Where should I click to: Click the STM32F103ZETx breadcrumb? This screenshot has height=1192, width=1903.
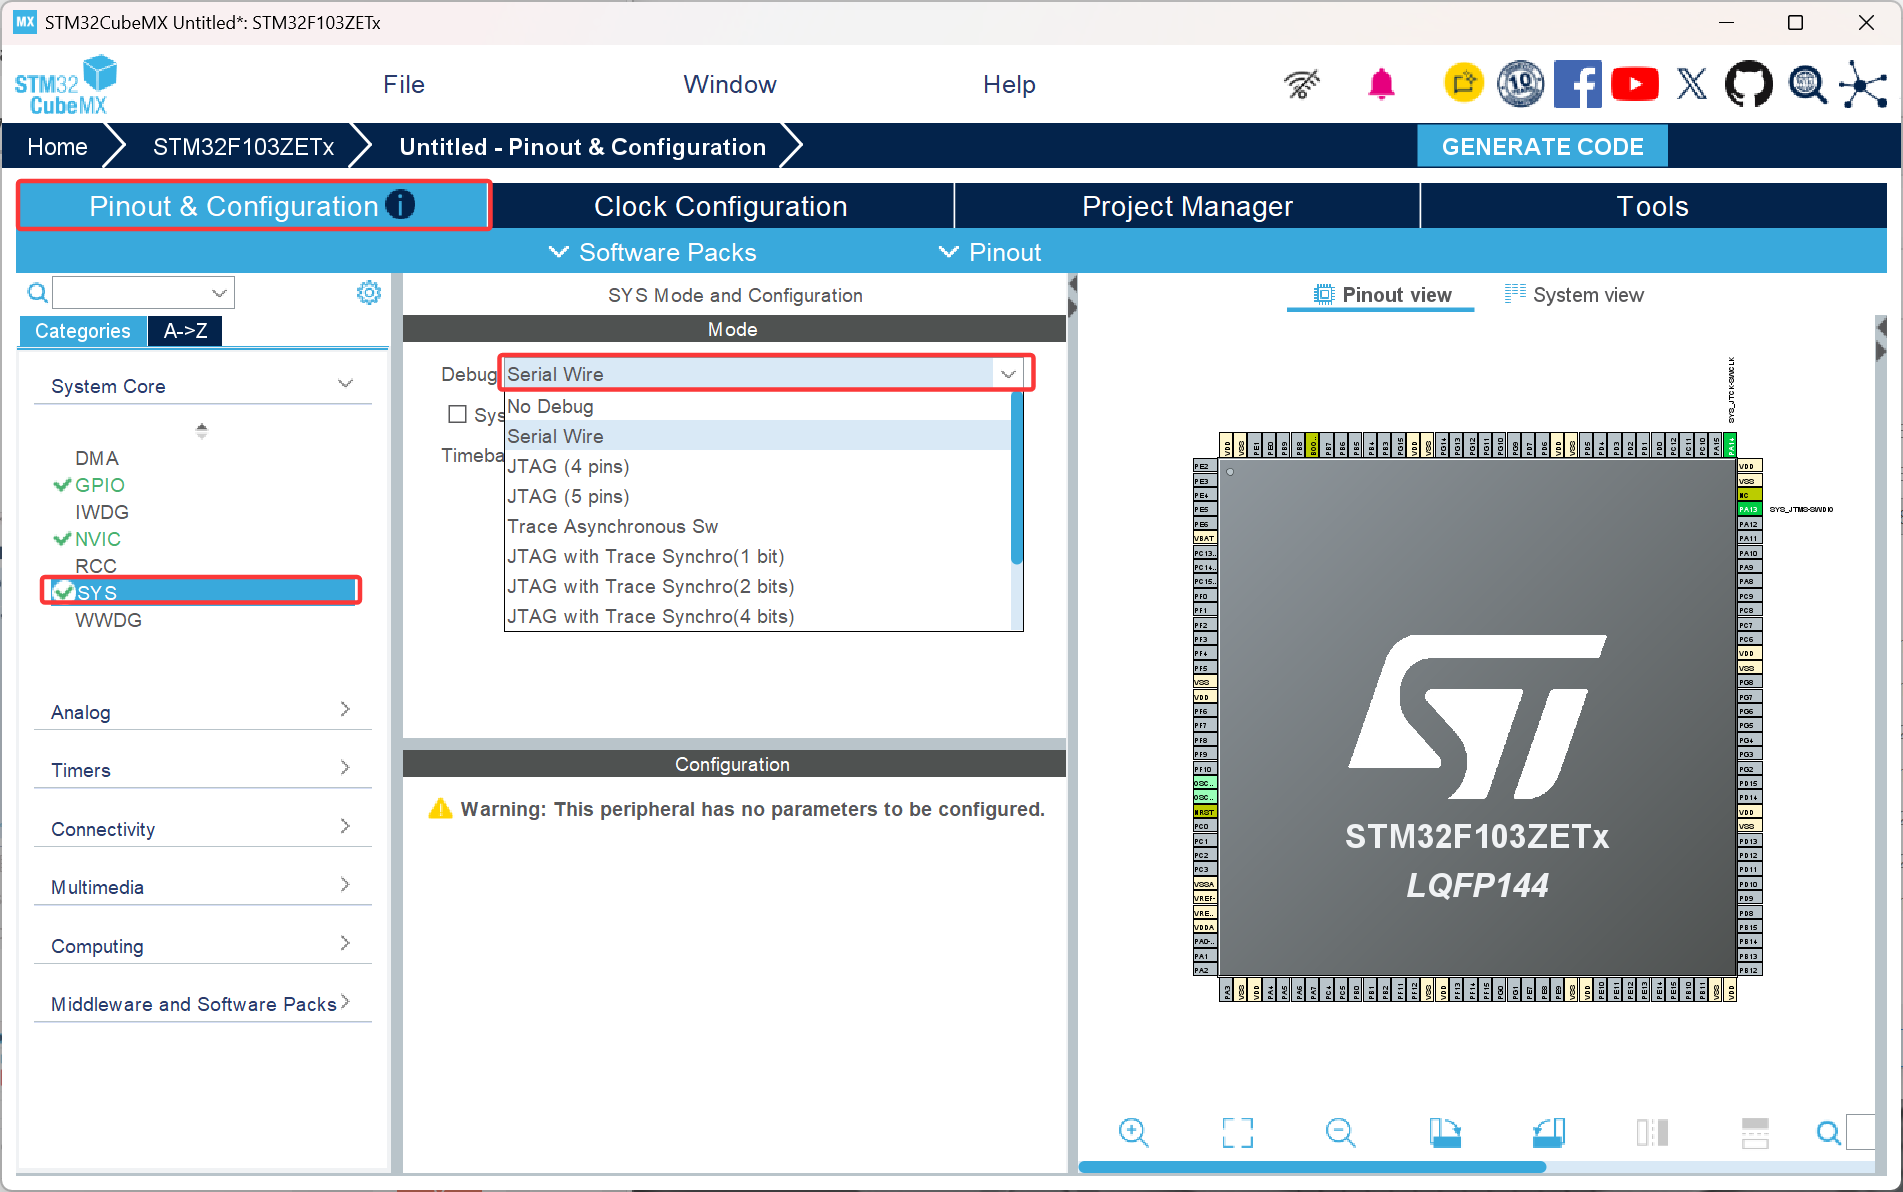(x=243, y=147)
